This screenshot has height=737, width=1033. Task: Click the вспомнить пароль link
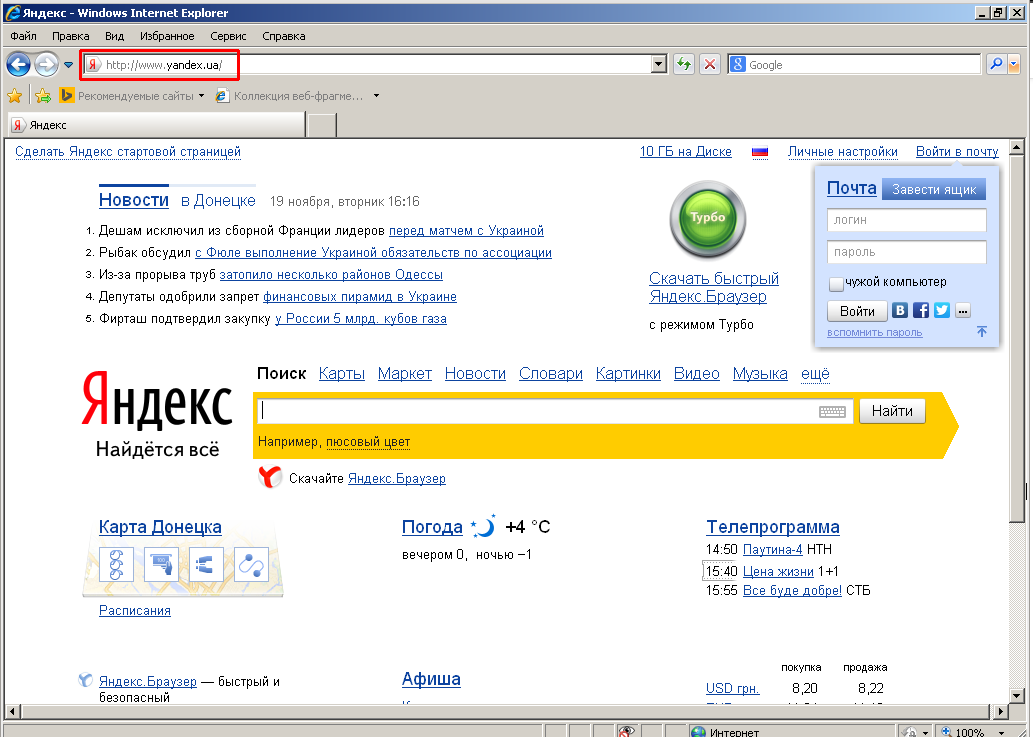[874, 333]
